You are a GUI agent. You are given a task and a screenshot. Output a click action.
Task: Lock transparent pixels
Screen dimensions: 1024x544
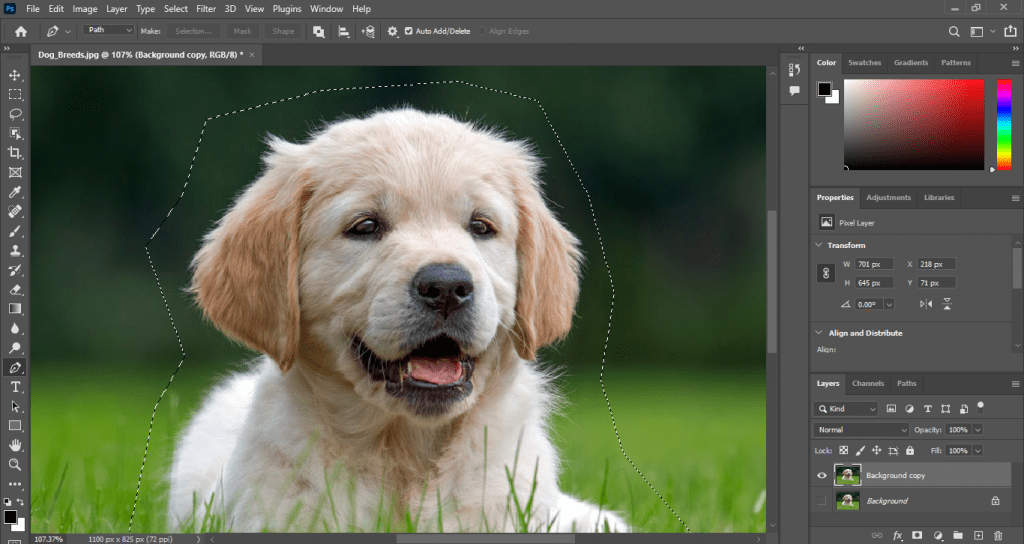pyautogui.click(x=844, y=451)
